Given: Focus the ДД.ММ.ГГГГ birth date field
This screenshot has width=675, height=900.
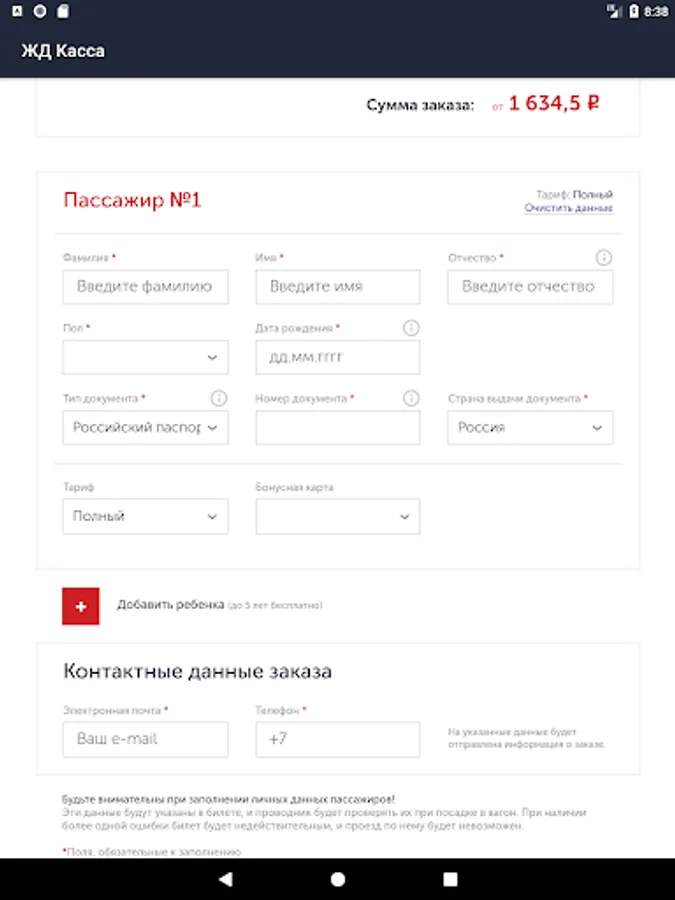Looking at the screenshot, I should click(338, 358).
